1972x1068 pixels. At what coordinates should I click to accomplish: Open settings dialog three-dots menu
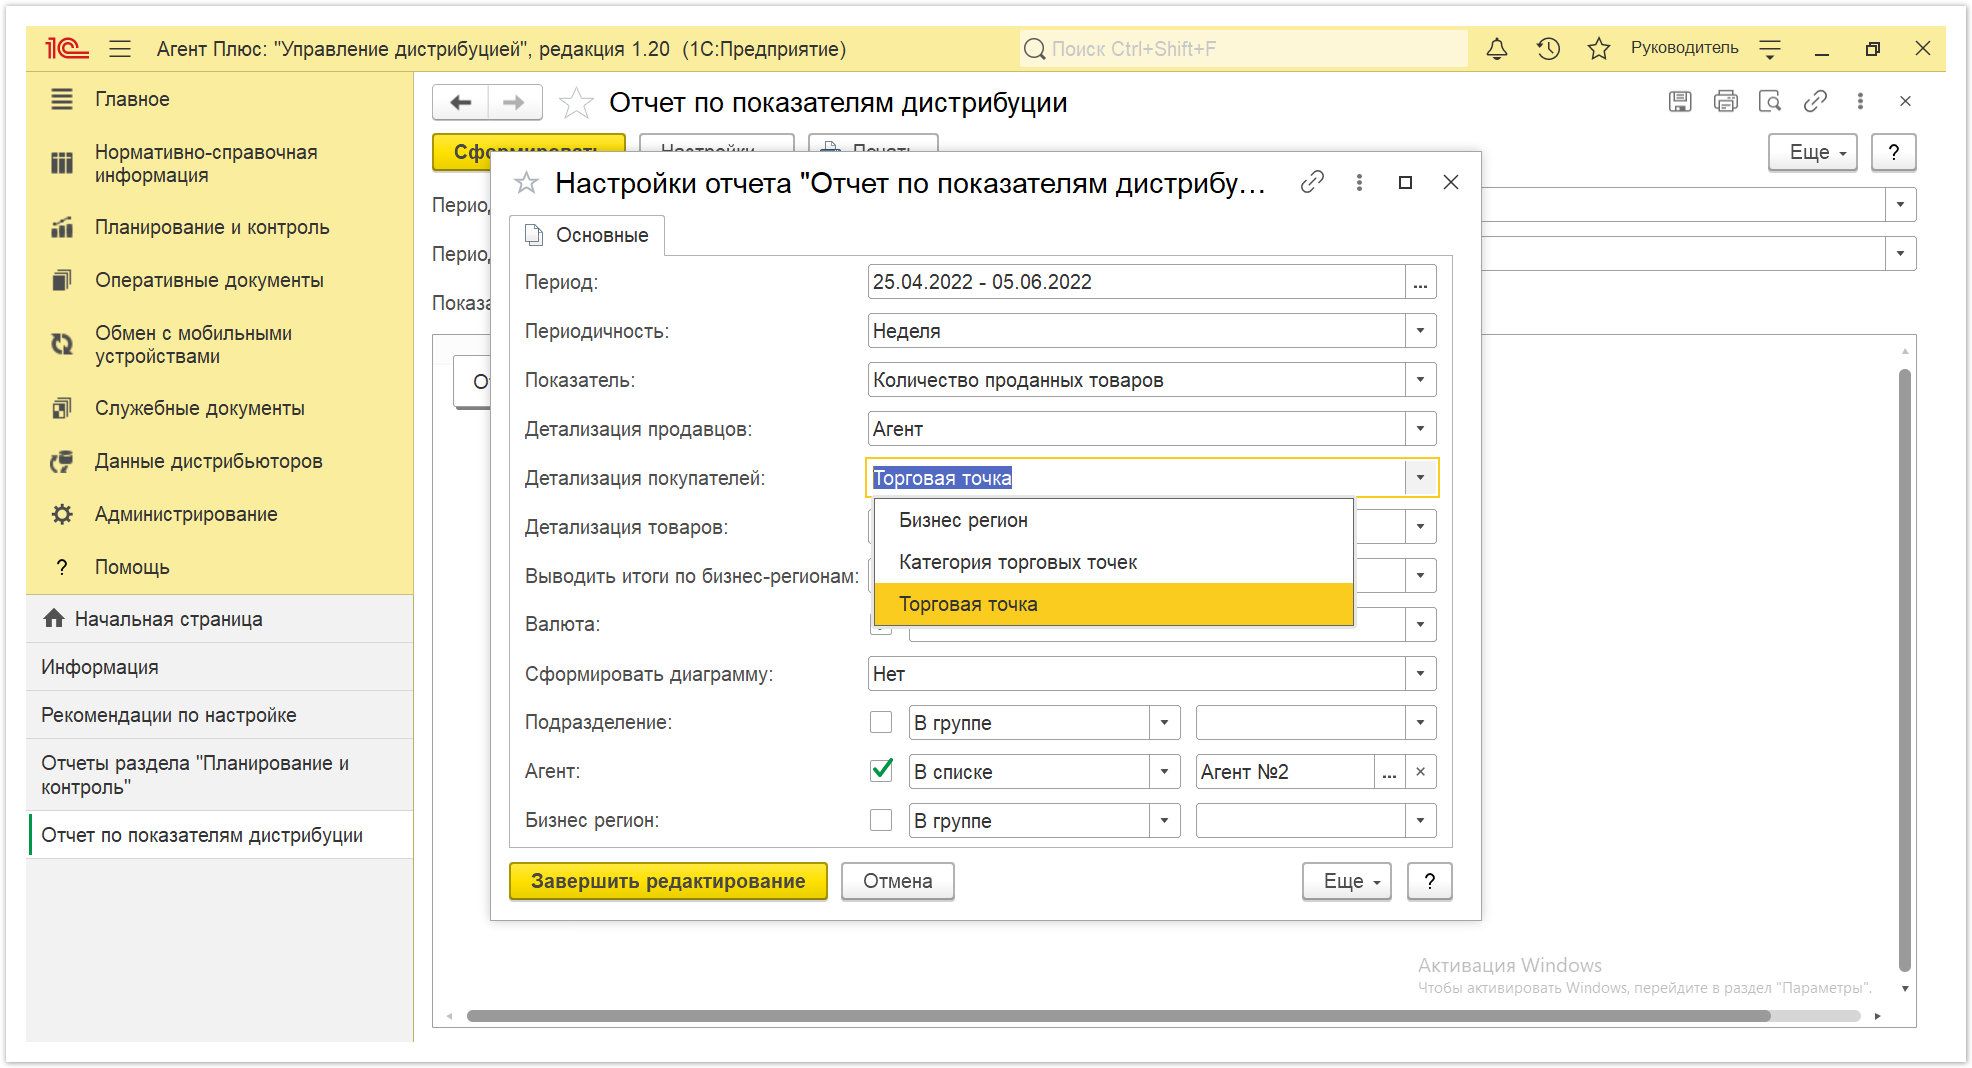pyautogui.click(x=1359, y=182)
